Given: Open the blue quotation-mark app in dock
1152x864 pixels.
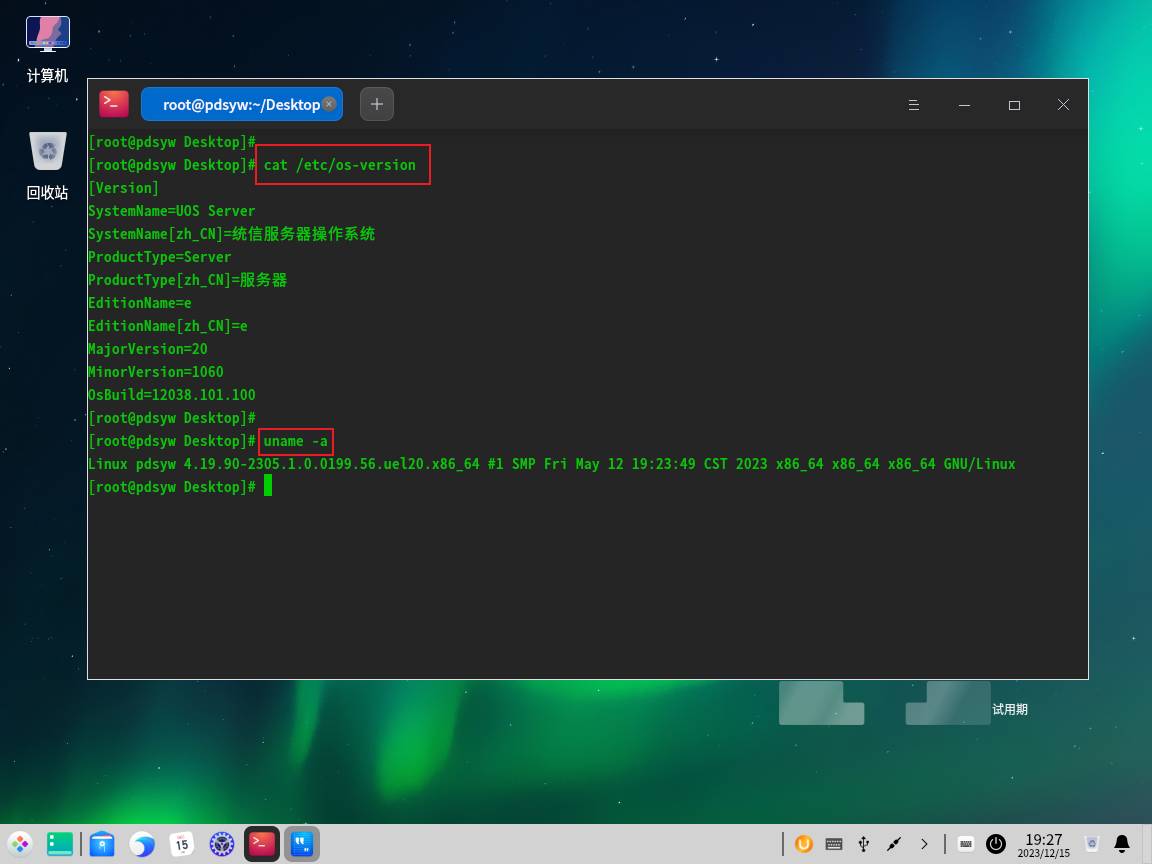Looking at the screenshot, I should (302, 844).
